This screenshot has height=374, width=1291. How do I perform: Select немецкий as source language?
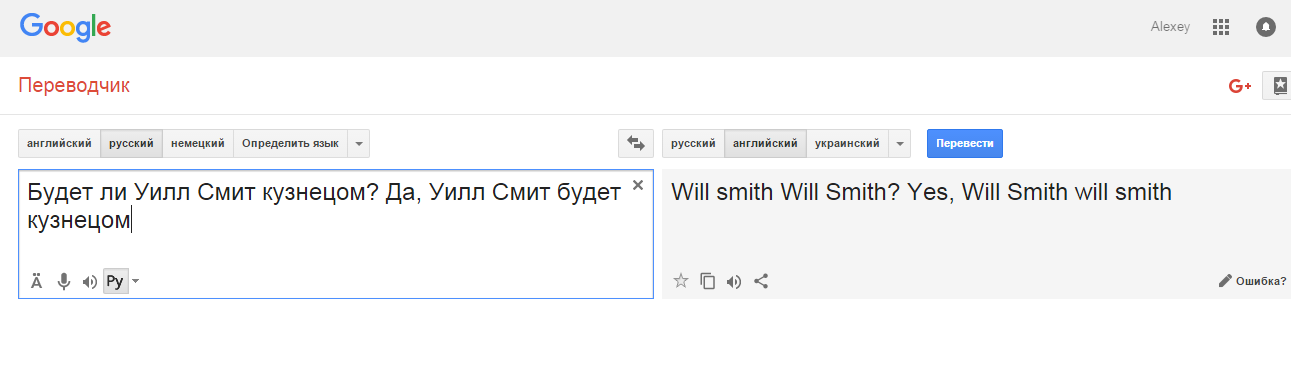tap(198, 144)
